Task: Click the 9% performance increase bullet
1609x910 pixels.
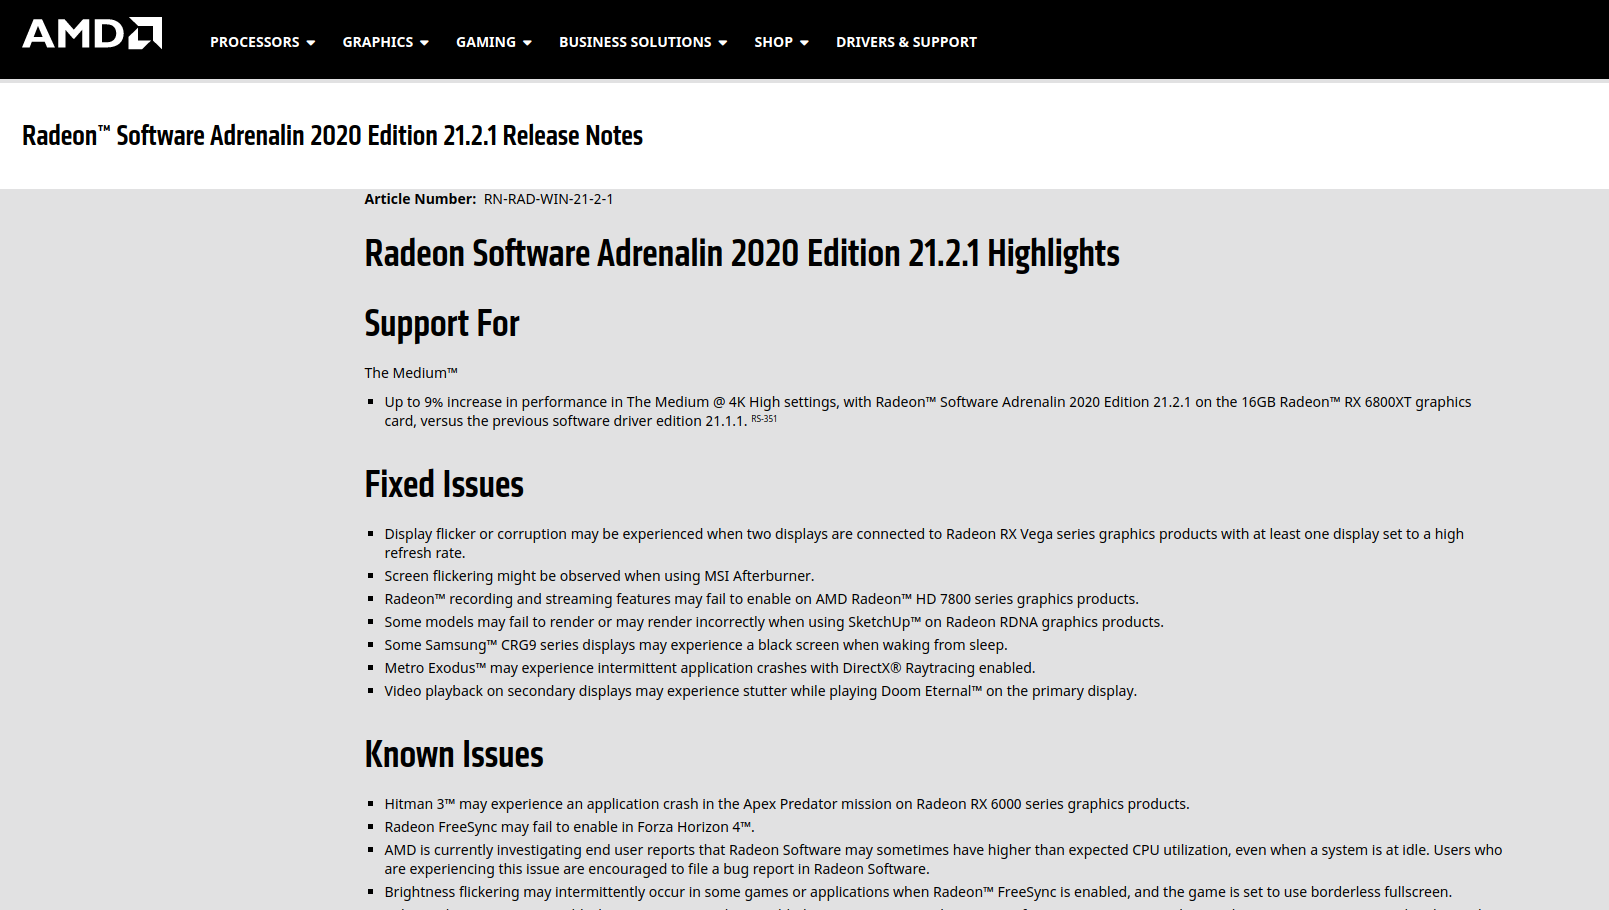Action: pos(928,411)
